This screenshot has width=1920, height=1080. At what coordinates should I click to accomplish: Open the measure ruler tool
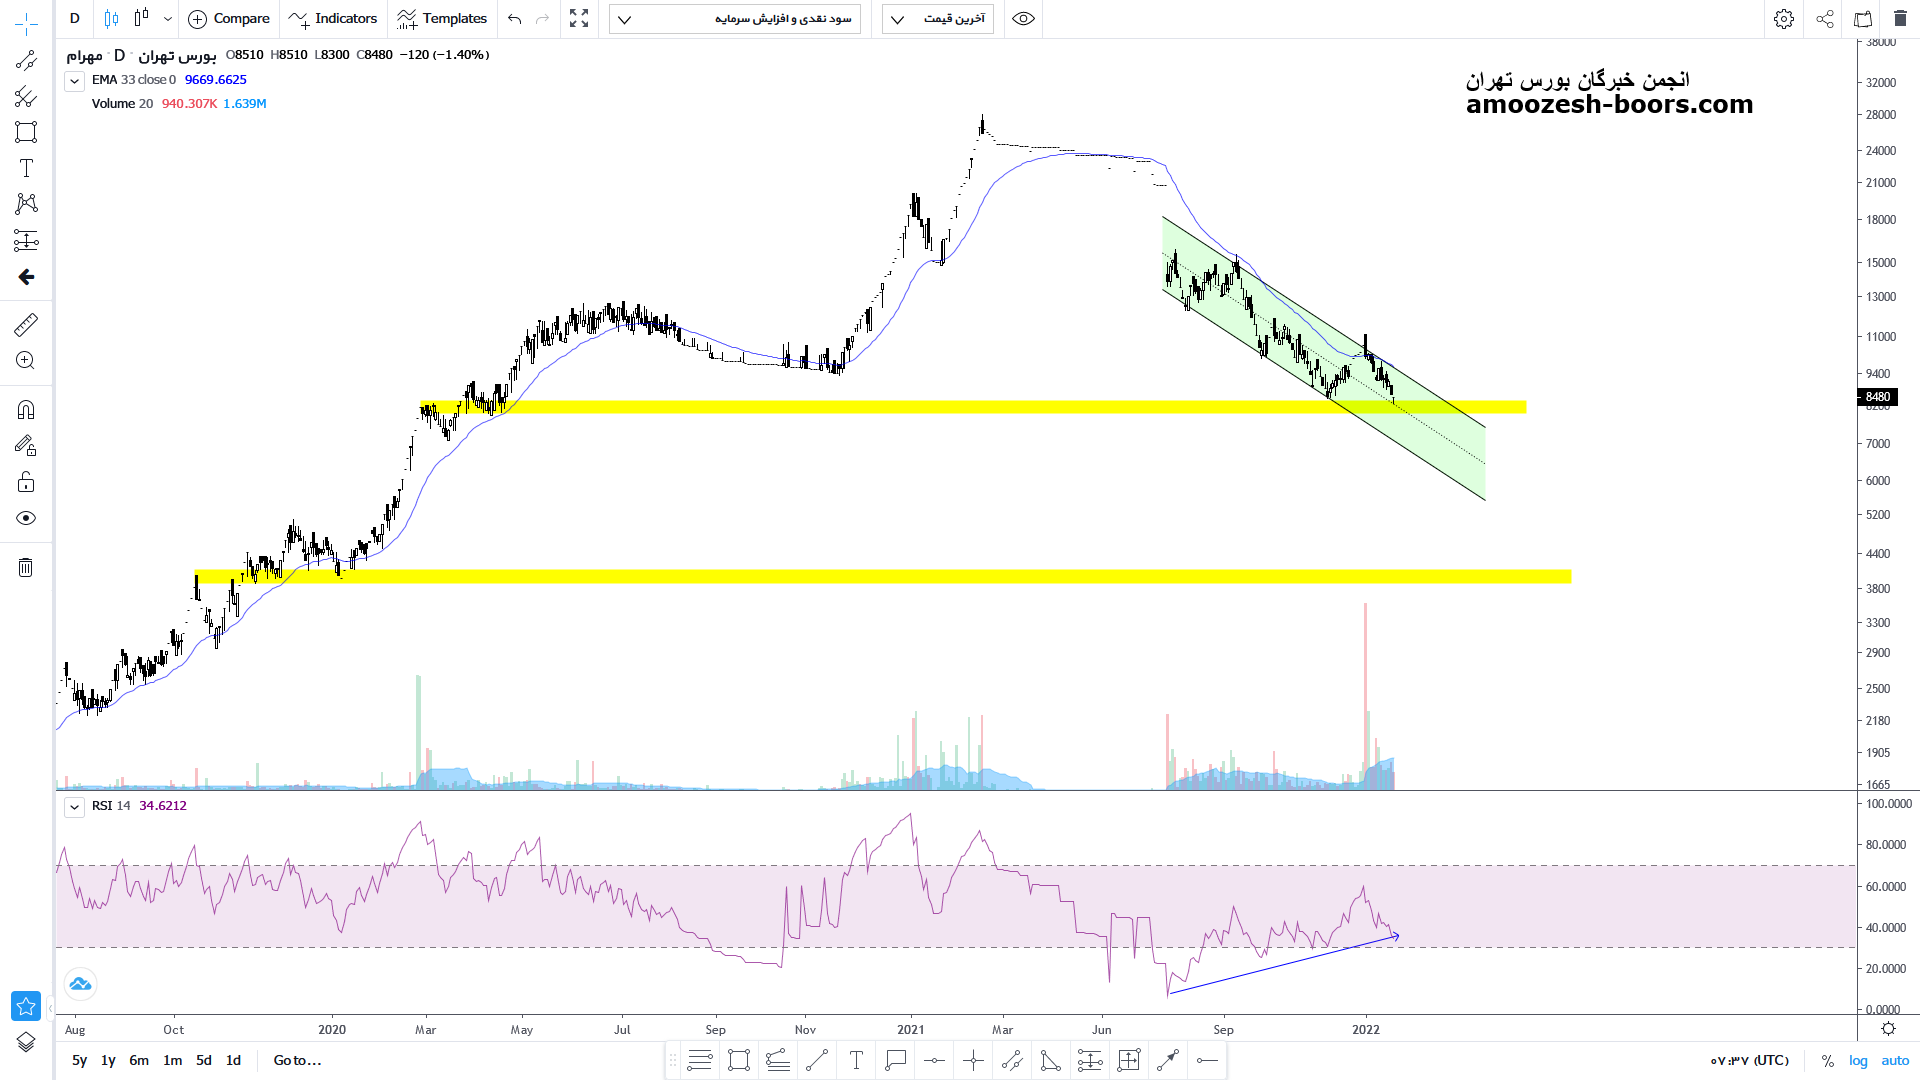tap(26, 324)
